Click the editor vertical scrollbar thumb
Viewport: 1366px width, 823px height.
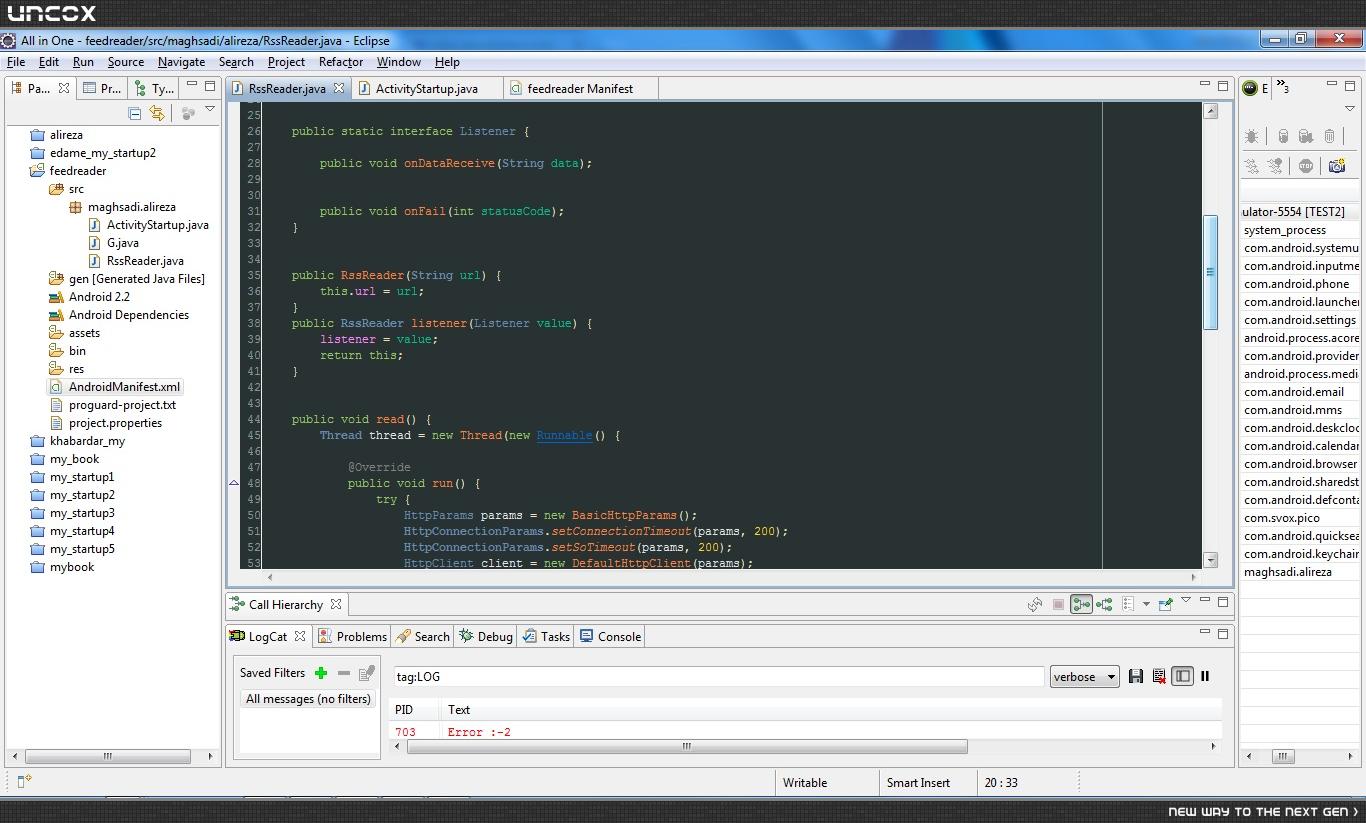pos(1210,271)
